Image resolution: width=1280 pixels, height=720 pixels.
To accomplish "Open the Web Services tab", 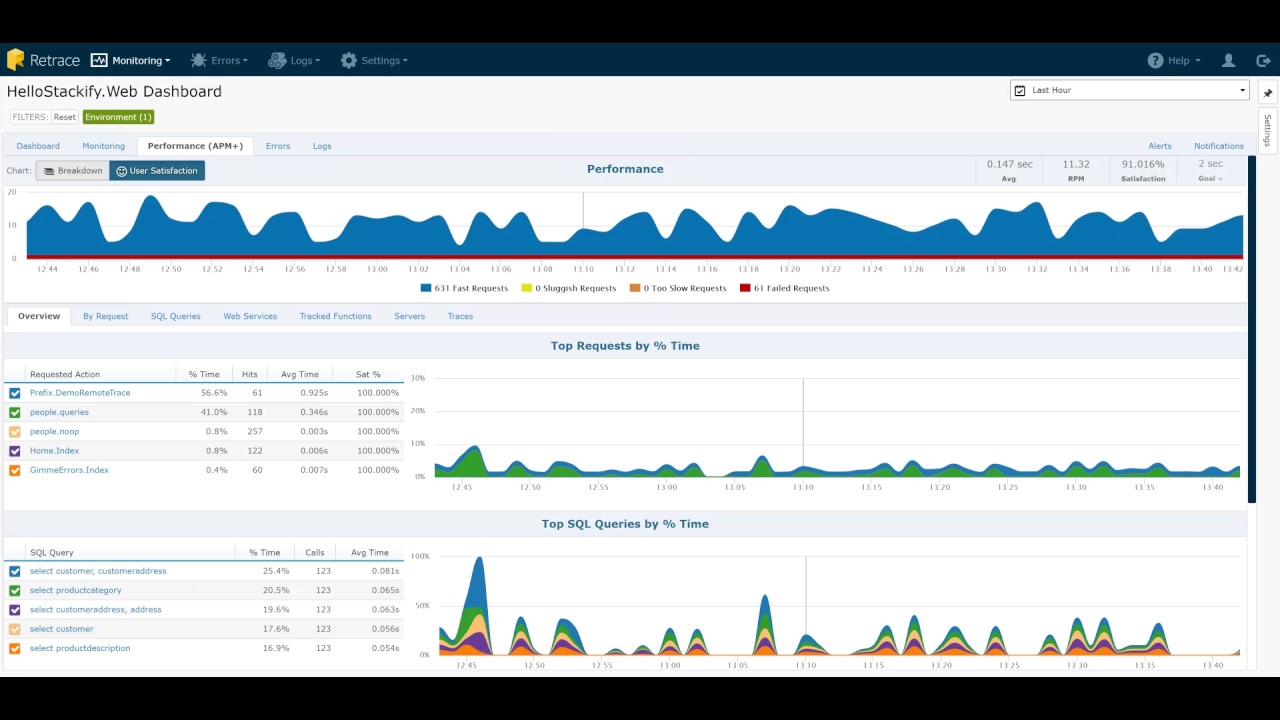I will 250,316.
